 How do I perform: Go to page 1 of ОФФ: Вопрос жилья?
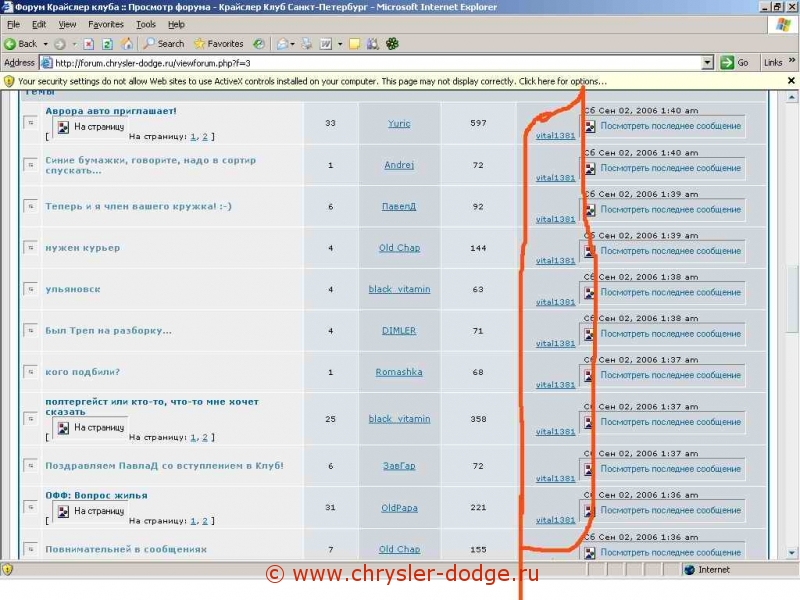(193, 521)
